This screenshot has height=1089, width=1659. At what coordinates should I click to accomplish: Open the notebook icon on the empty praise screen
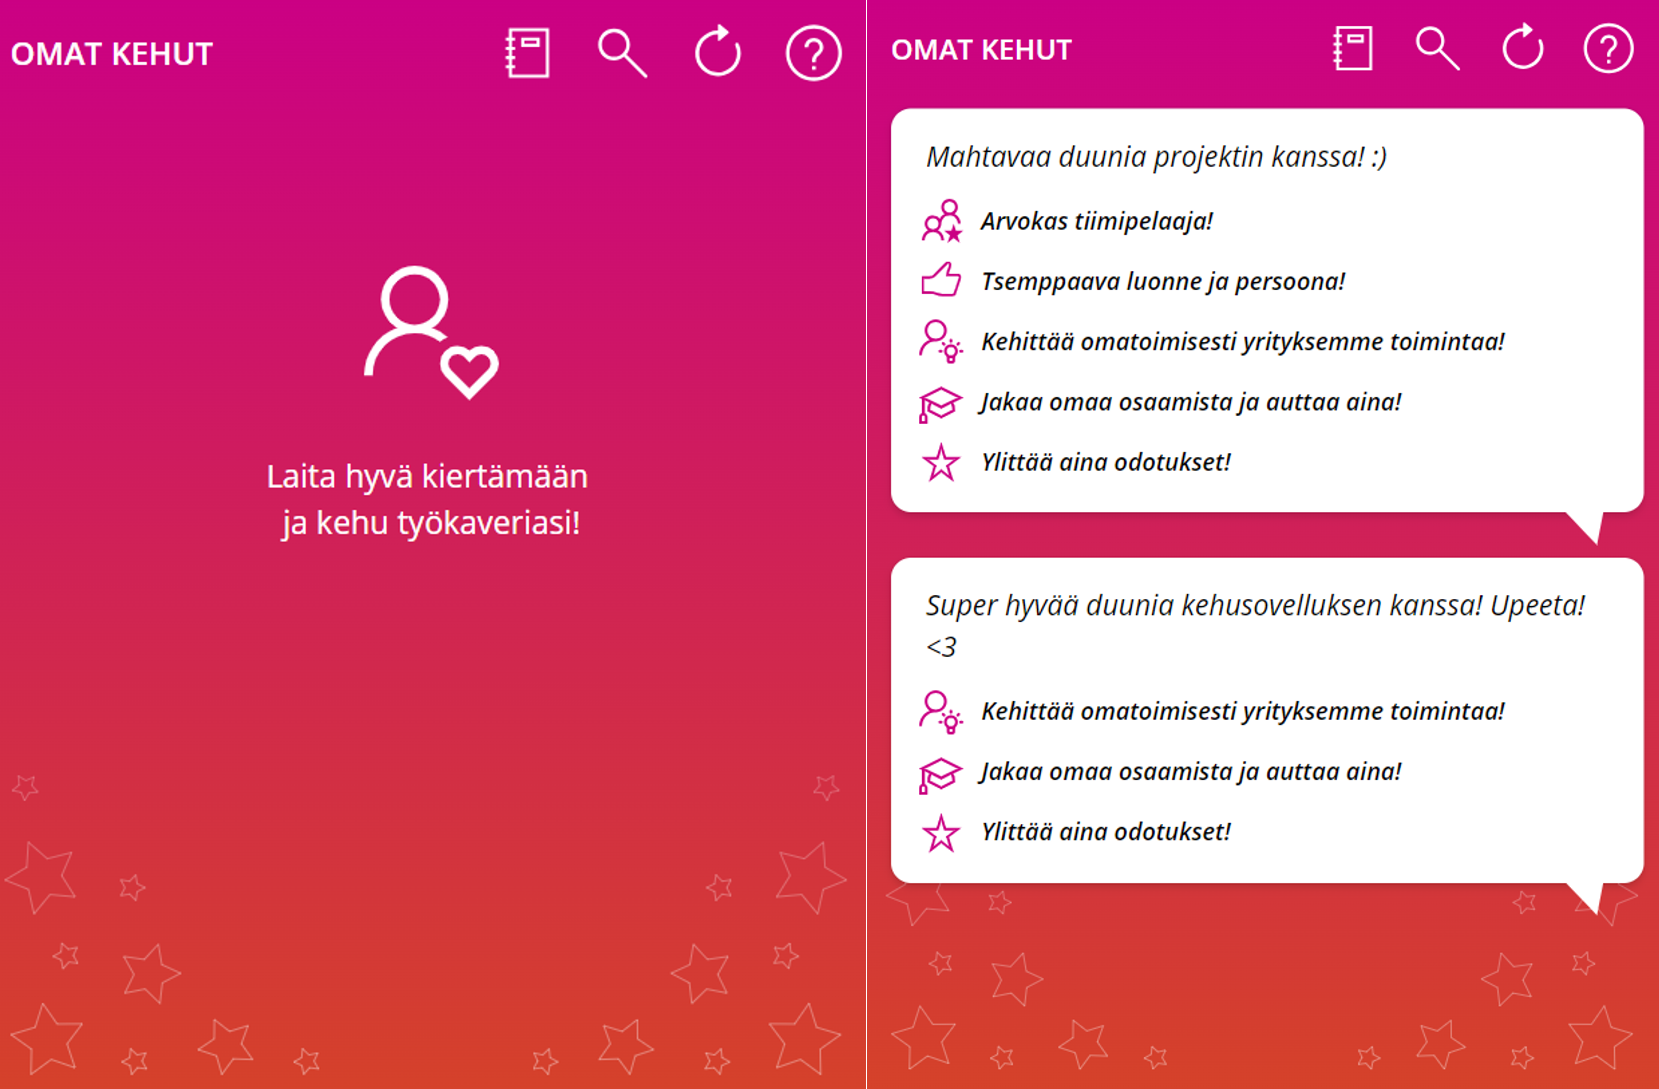pos(527,53)
